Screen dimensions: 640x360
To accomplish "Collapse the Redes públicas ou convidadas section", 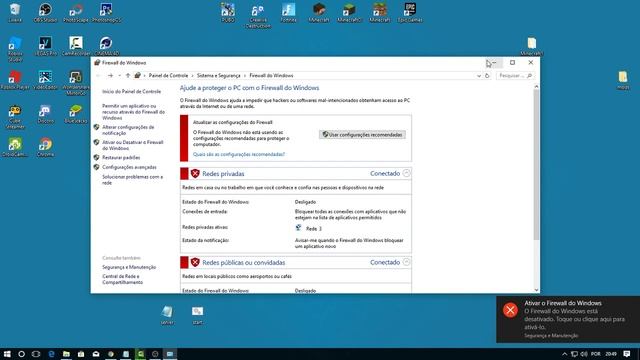I will click(406, 262).
